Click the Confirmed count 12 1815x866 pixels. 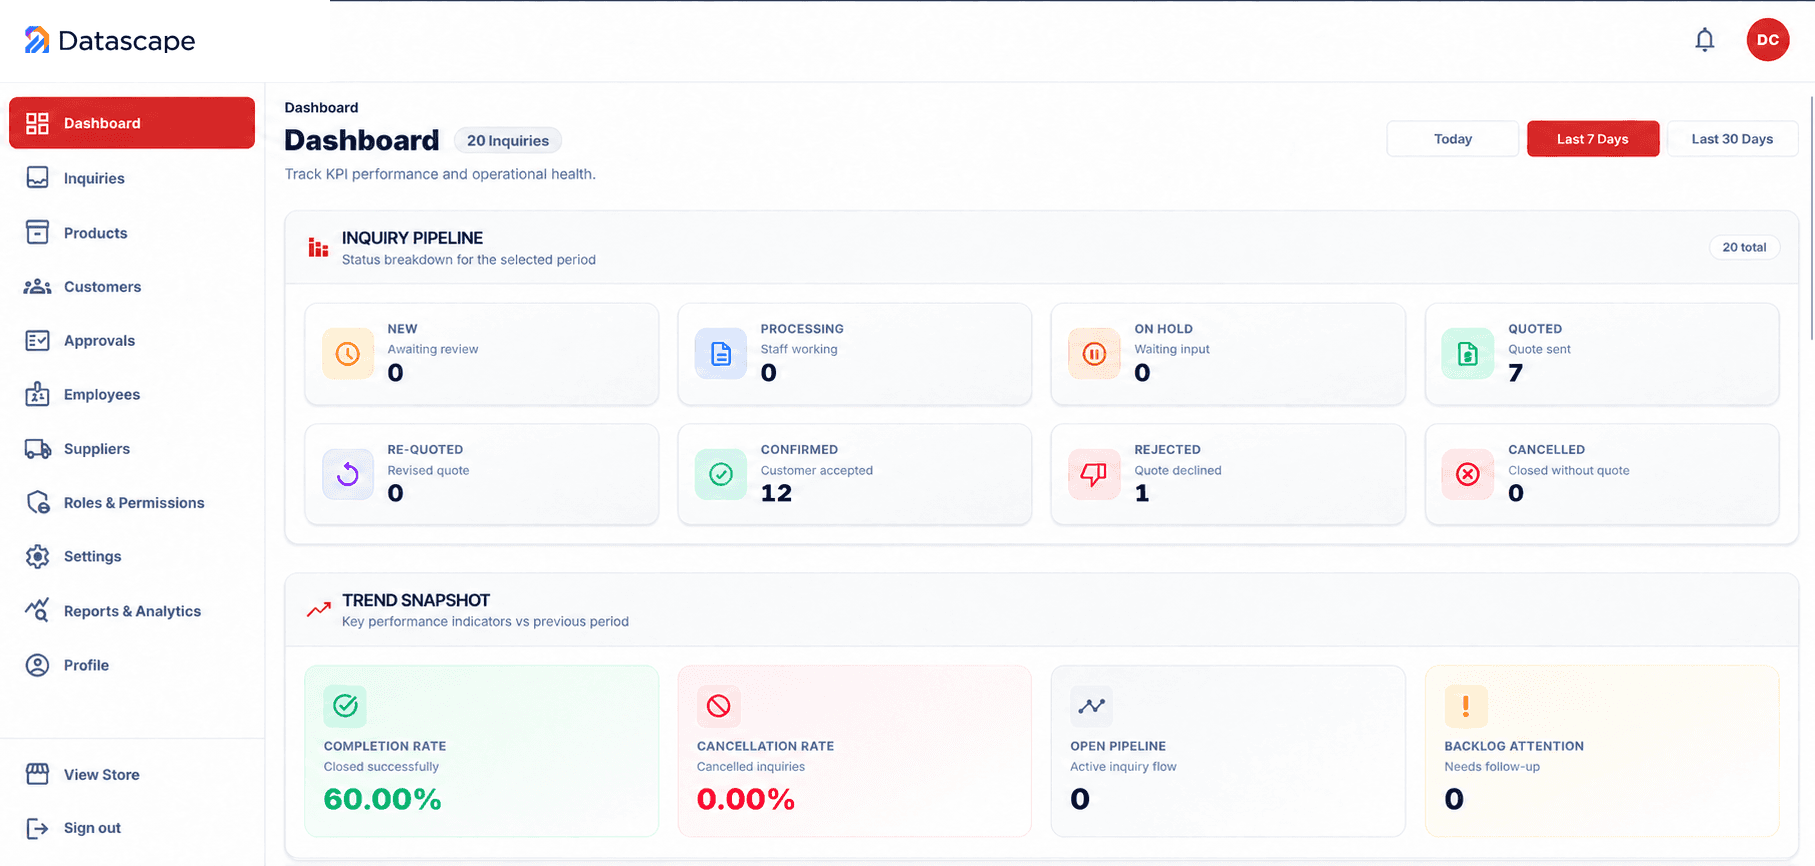point(776,493)
